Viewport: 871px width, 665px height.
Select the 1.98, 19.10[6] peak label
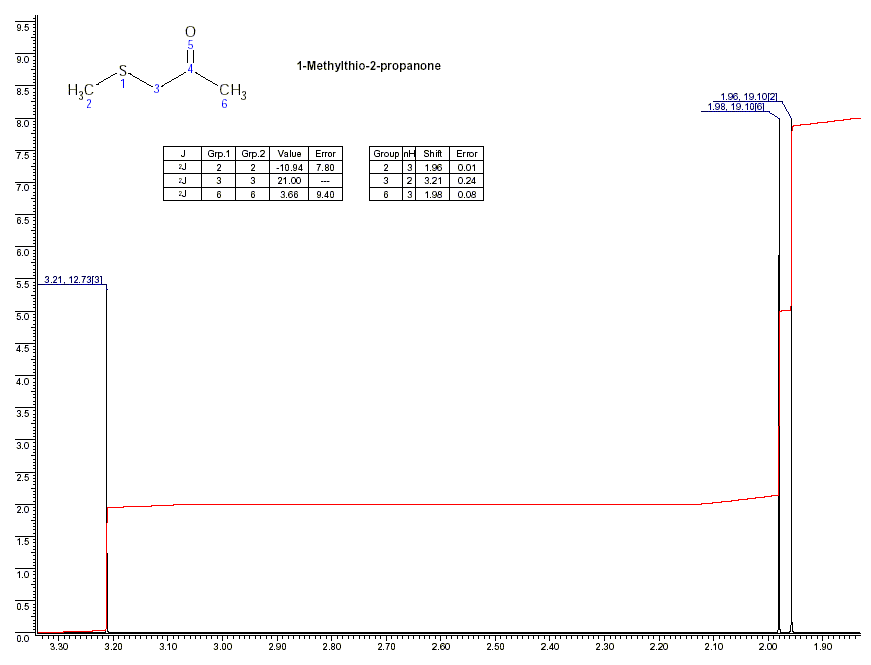tap(735, 107)
